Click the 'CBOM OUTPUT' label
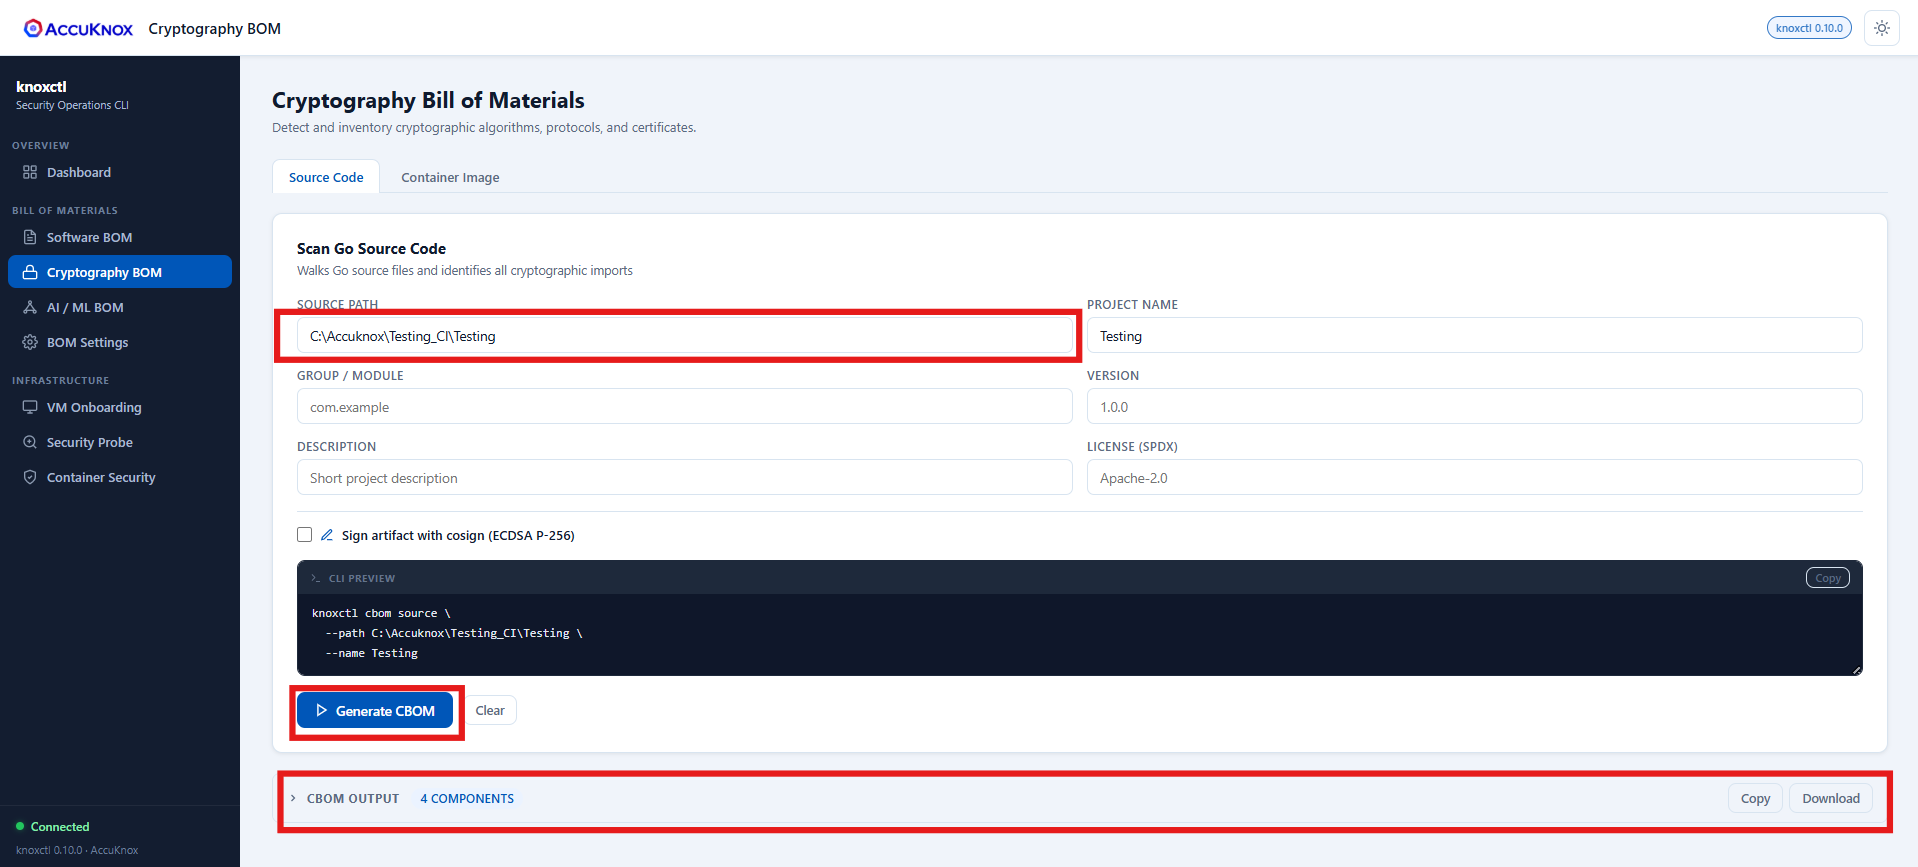 pyautogui.click(x=353, y=798)
